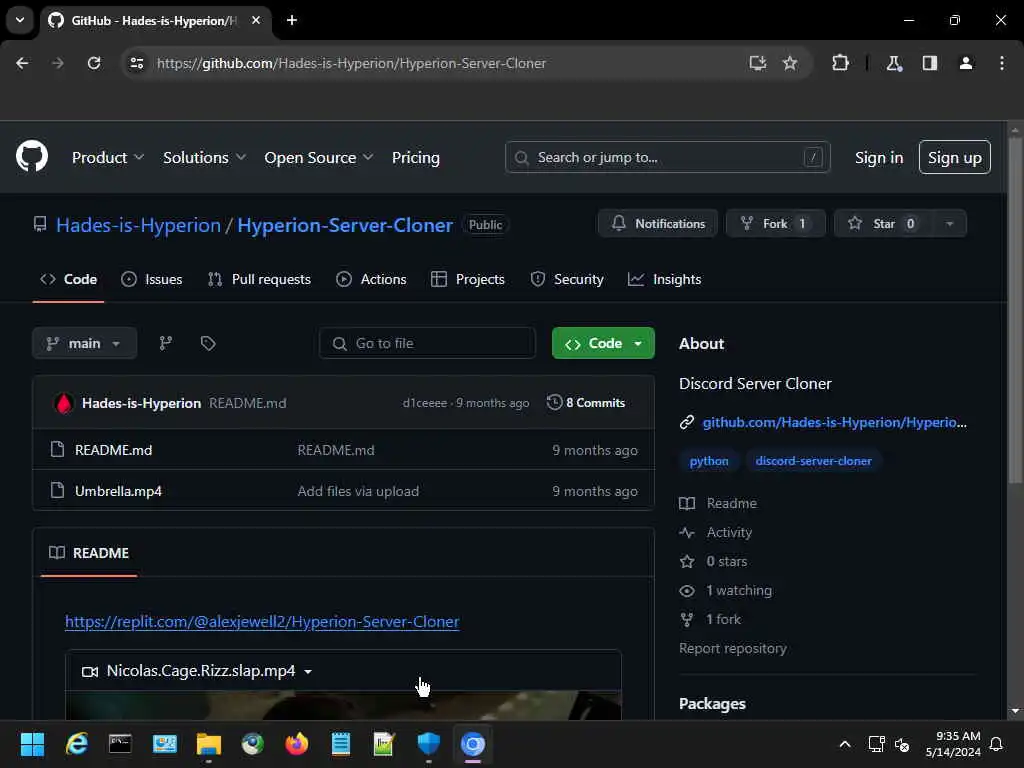Viewport: 1024px width, 768px height.
Task: Click the Sign up button
Action: (x=954, y=157)
